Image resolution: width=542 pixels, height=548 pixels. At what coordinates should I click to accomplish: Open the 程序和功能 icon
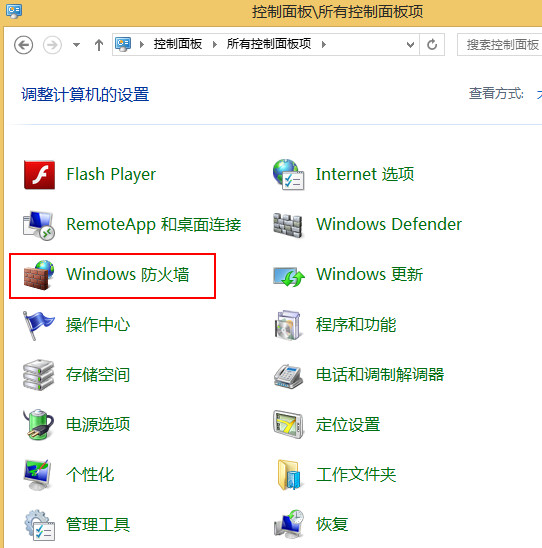point(288,325)
